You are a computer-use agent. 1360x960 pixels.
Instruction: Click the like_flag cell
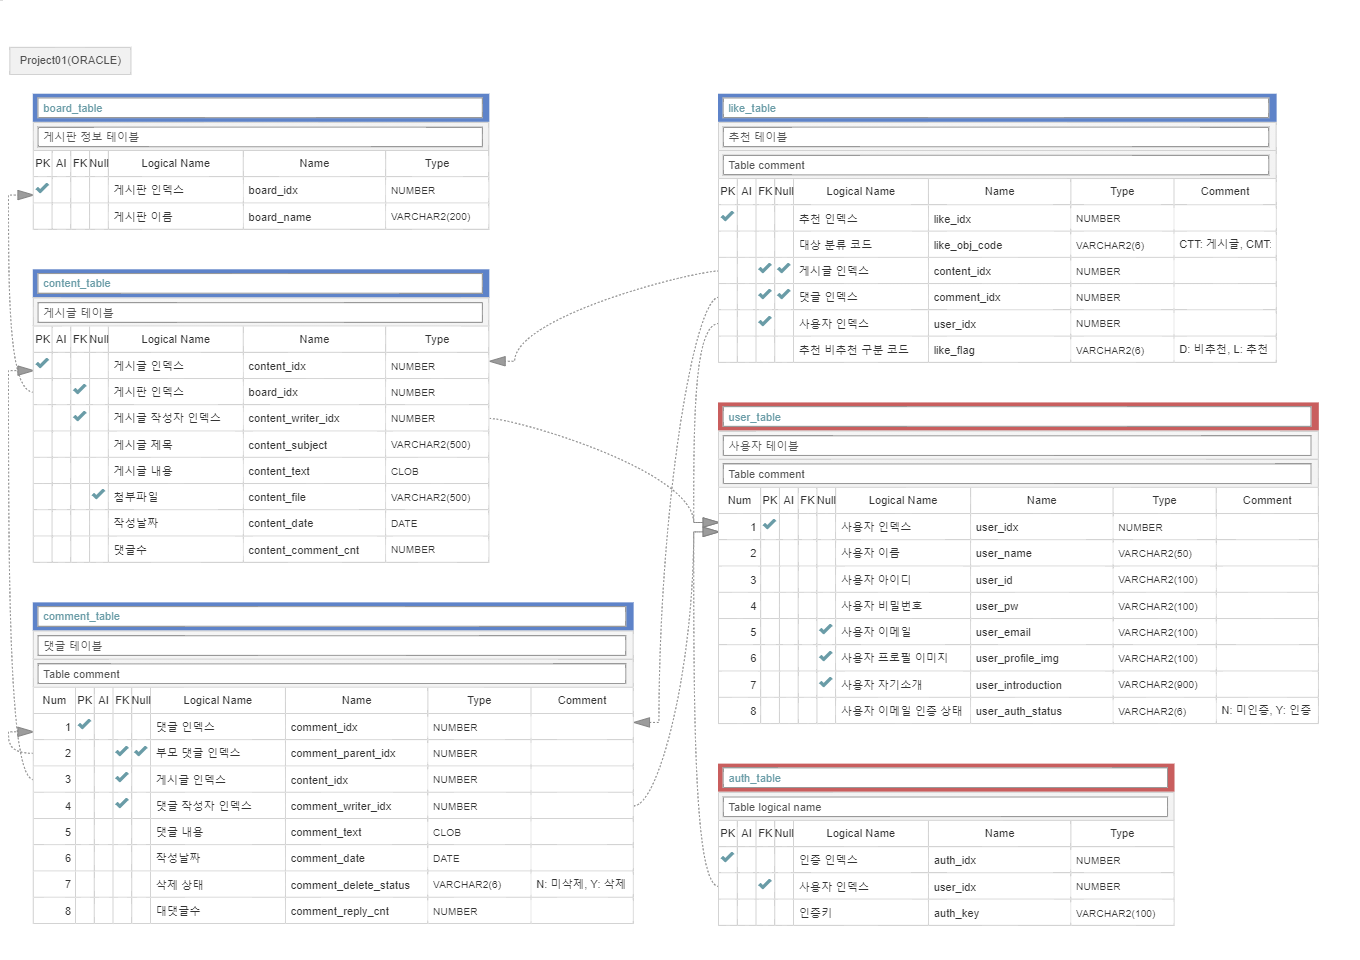click(x=999, y=349)
